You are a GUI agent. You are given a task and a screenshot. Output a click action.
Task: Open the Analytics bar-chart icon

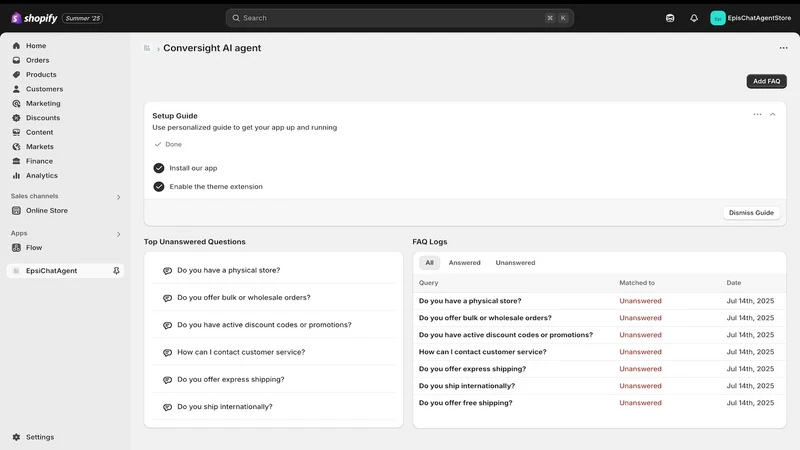pyautogui.click(x=16, y=176)
